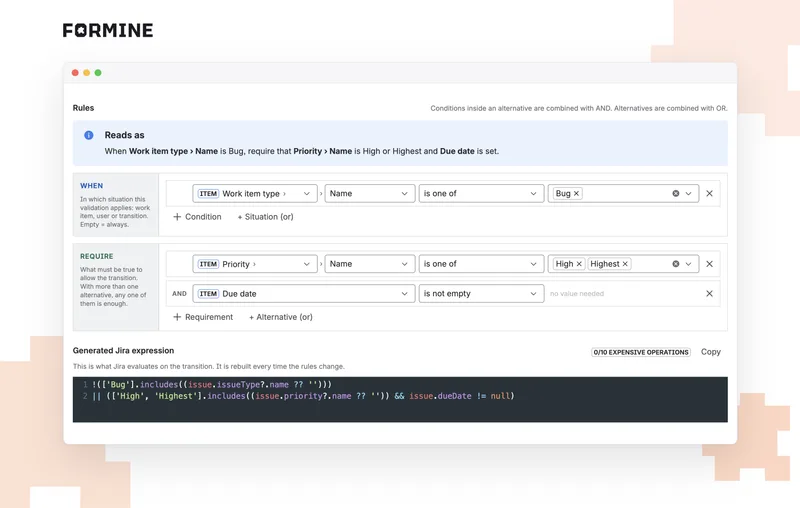
Task: Open the Name dropdown in the WHEN row
Action: (369, 193)
